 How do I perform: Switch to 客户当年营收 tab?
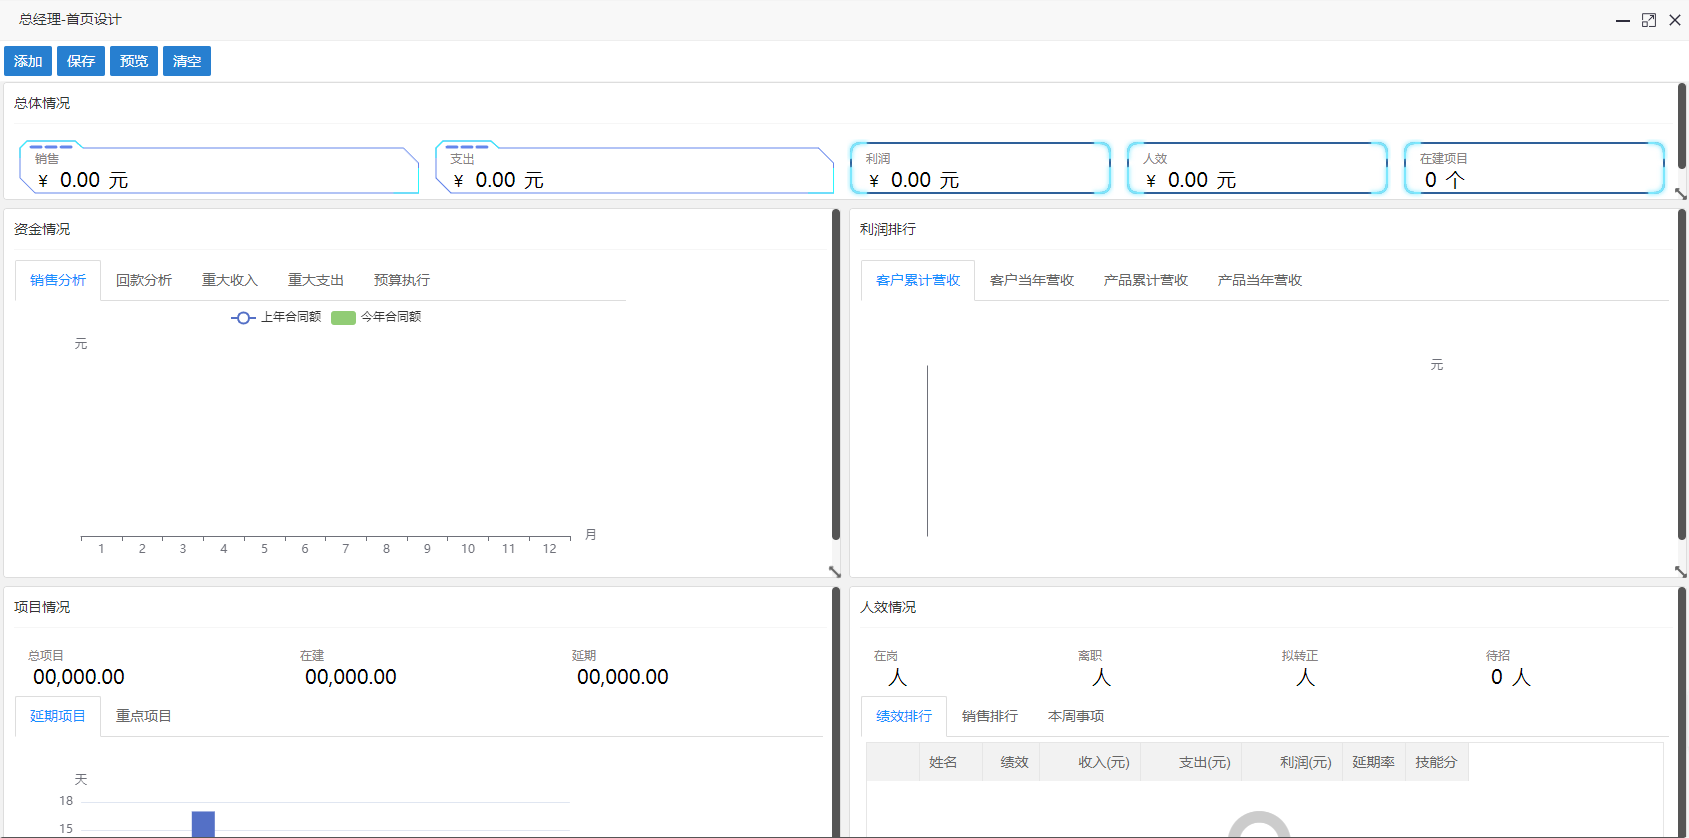[x=1032, y=280]
